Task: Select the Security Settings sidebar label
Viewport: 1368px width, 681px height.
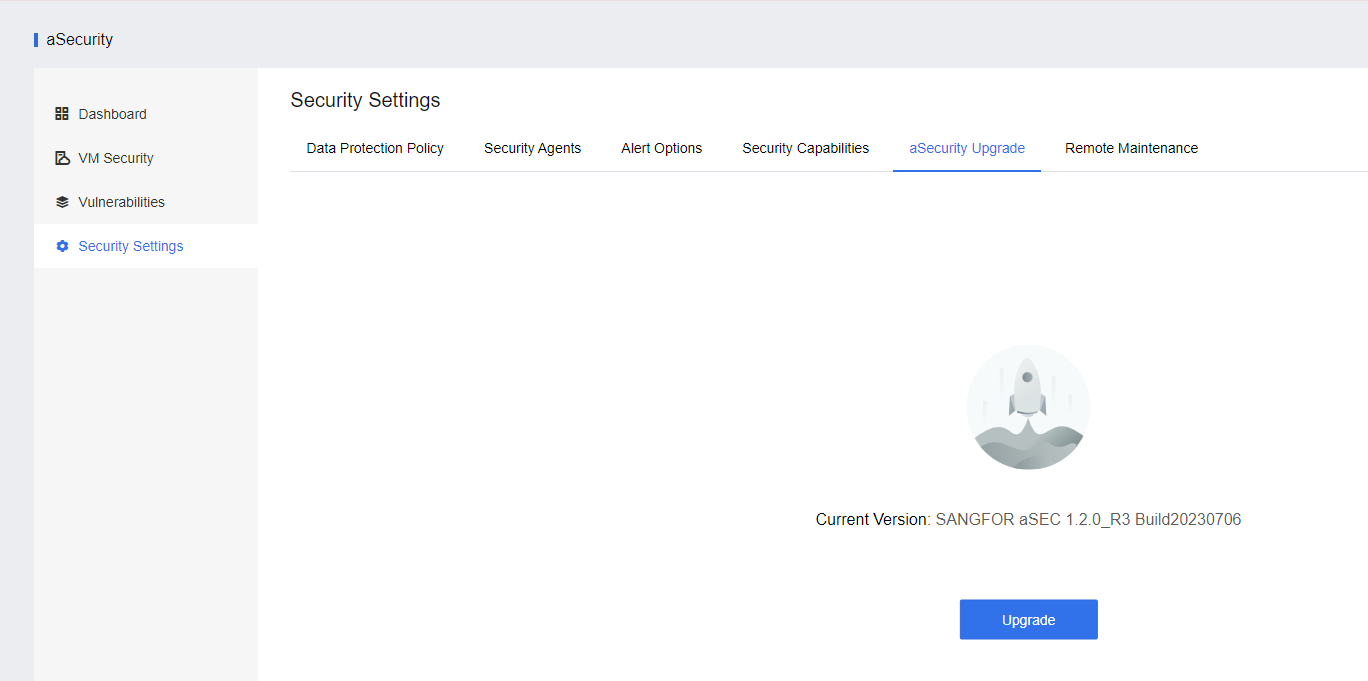Action: click(x=131, y=246)
